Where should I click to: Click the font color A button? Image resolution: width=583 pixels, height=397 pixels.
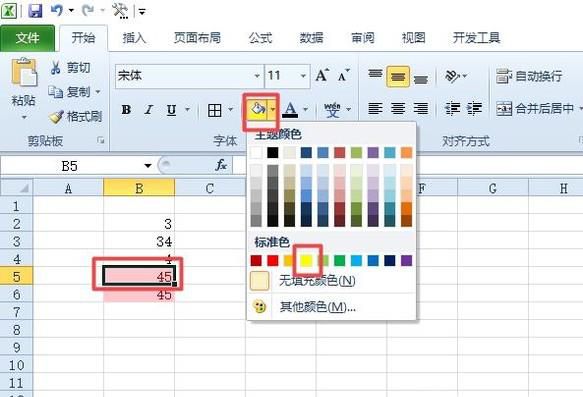point(290,110)
